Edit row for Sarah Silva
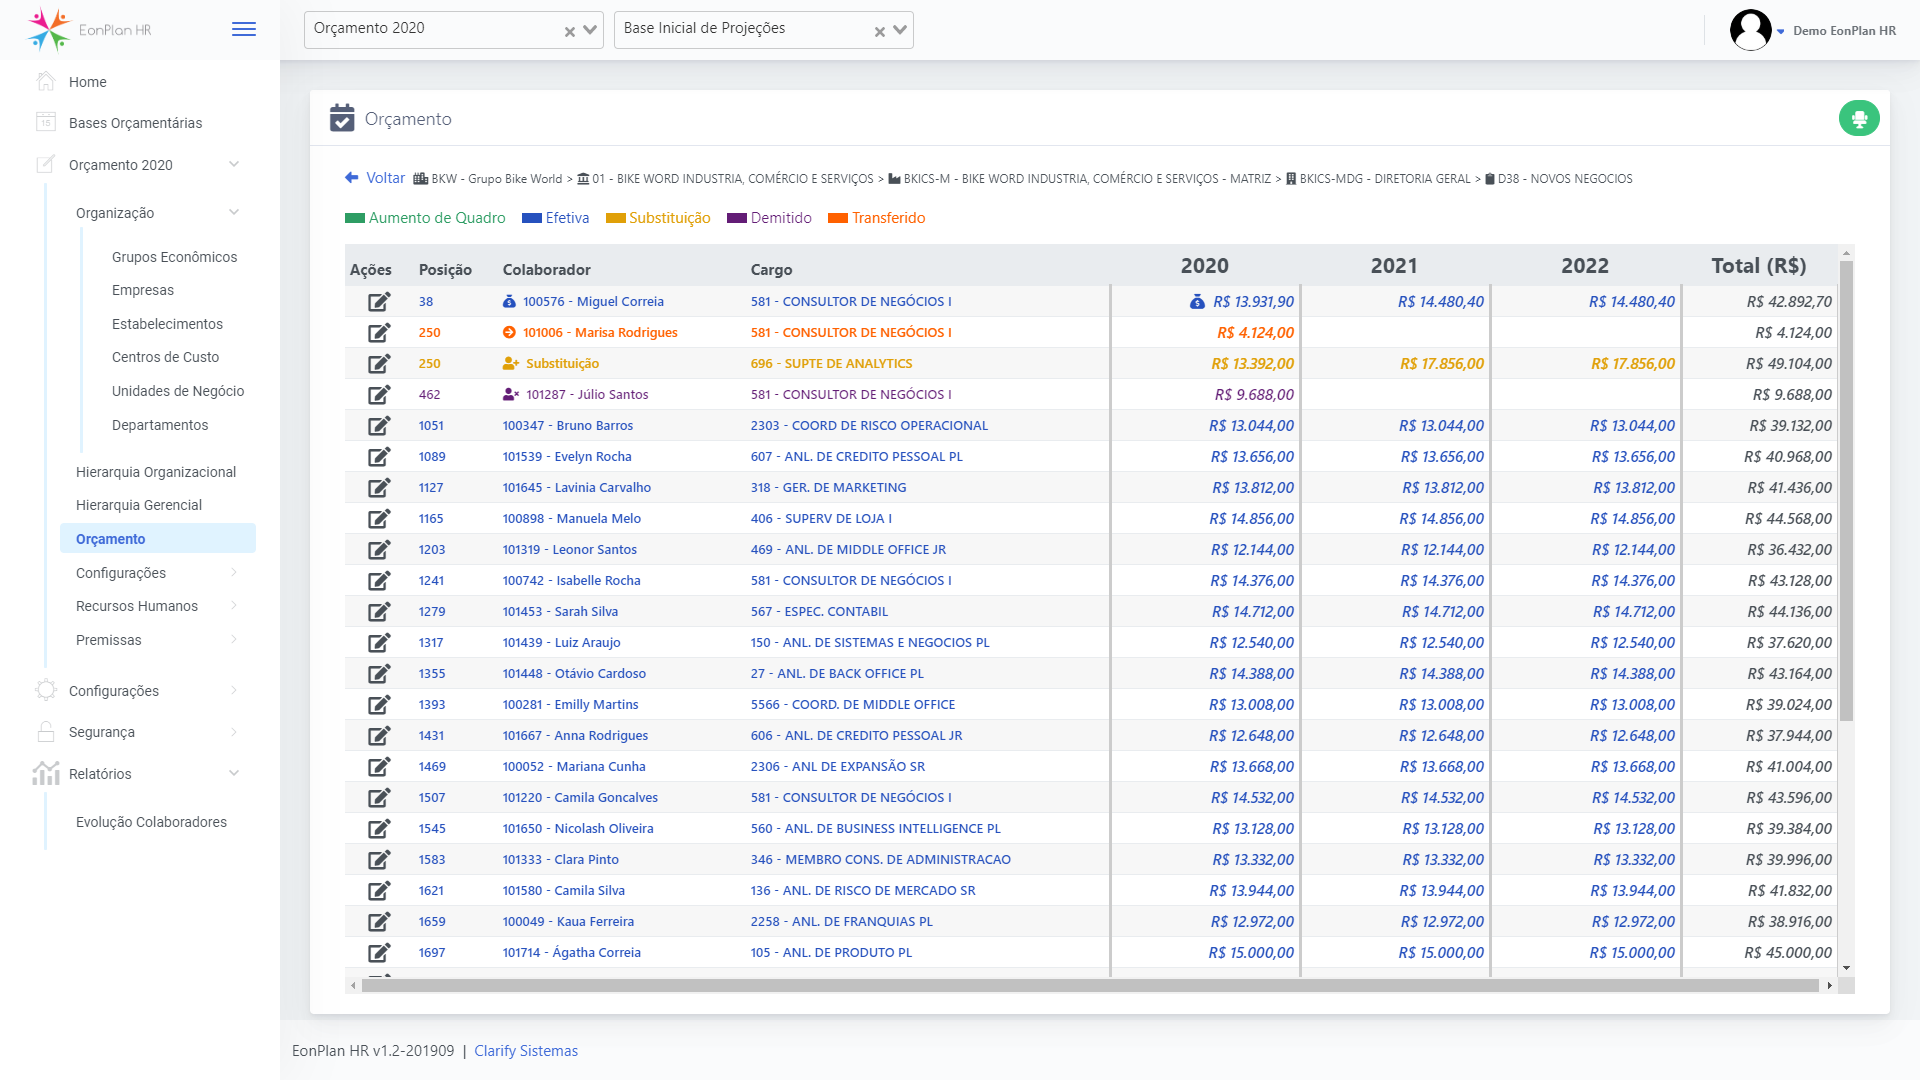Viewport: 1920px width, 1080px height. coord(379,612)
